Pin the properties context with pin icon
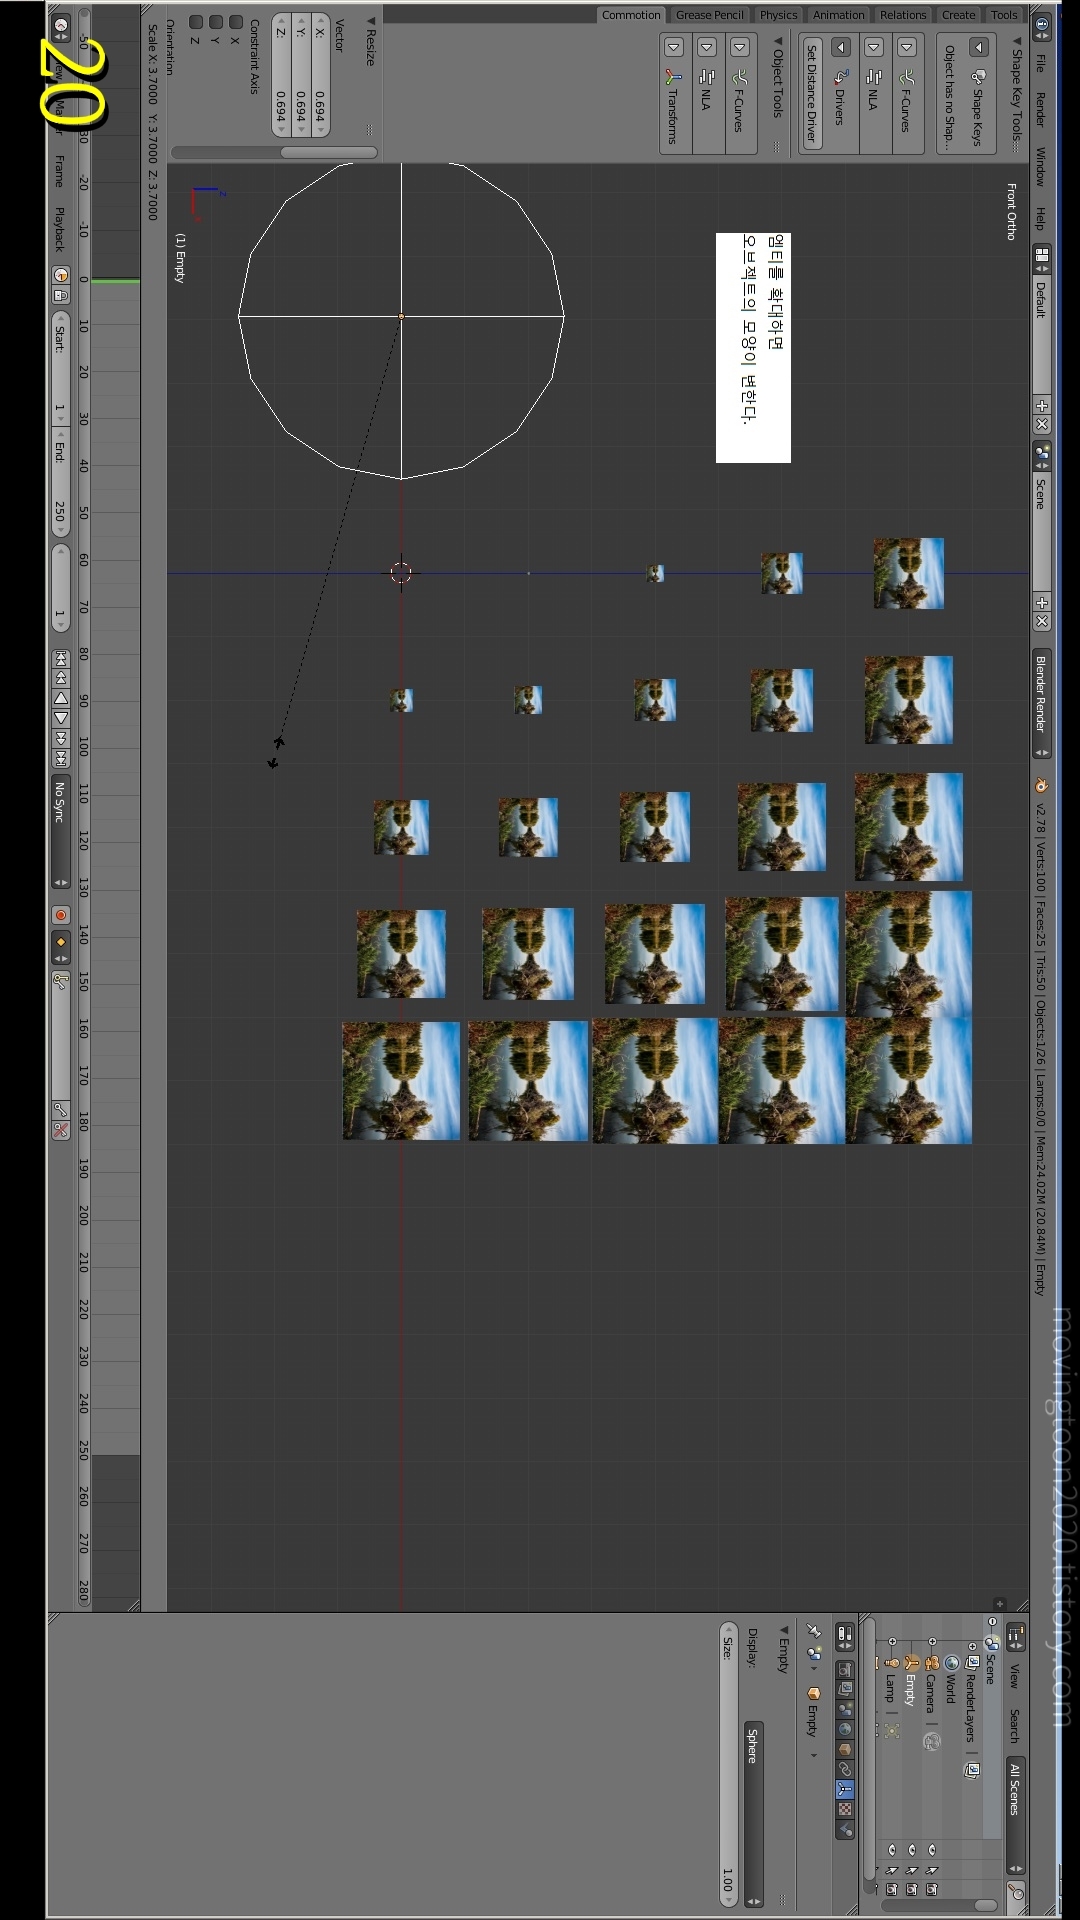 [814, 1632]
